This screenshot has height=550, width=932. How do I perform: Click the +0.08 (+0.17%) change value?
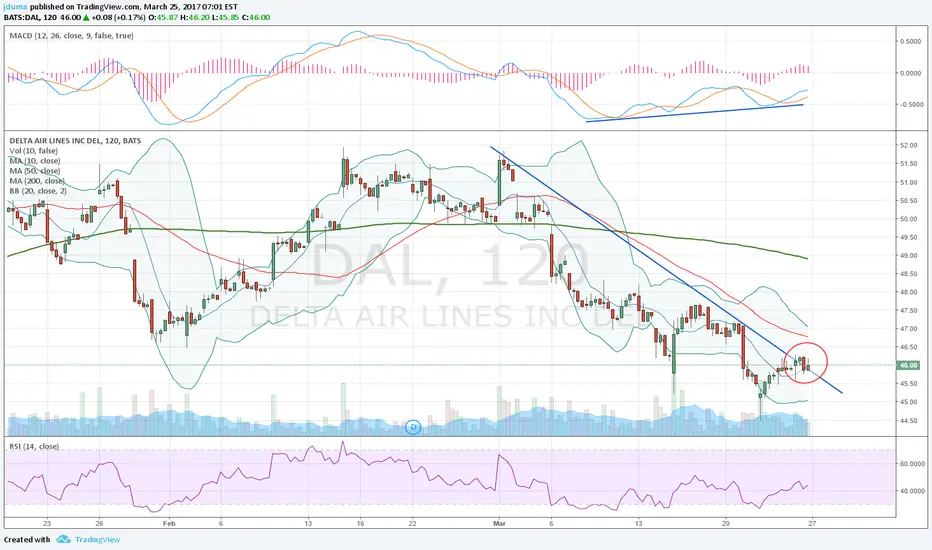122,17
